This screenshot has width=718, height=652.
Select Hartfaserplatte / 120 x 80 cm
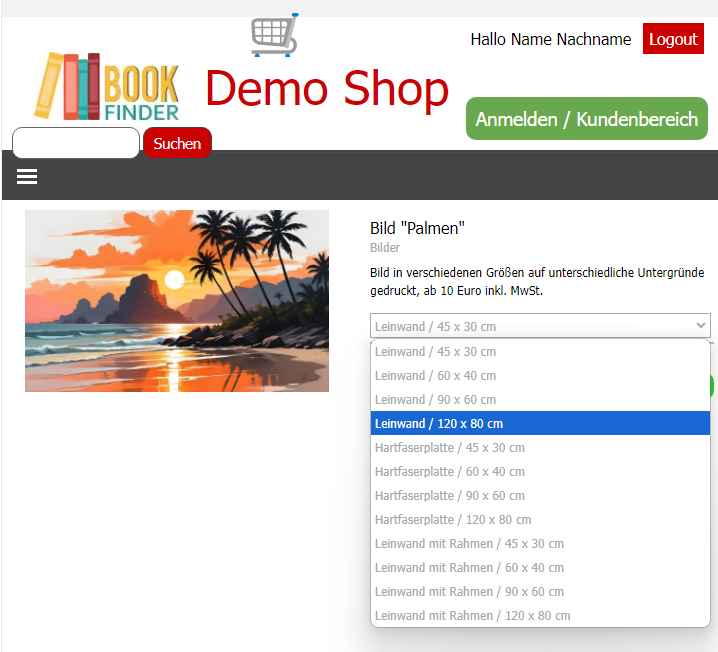540,520
